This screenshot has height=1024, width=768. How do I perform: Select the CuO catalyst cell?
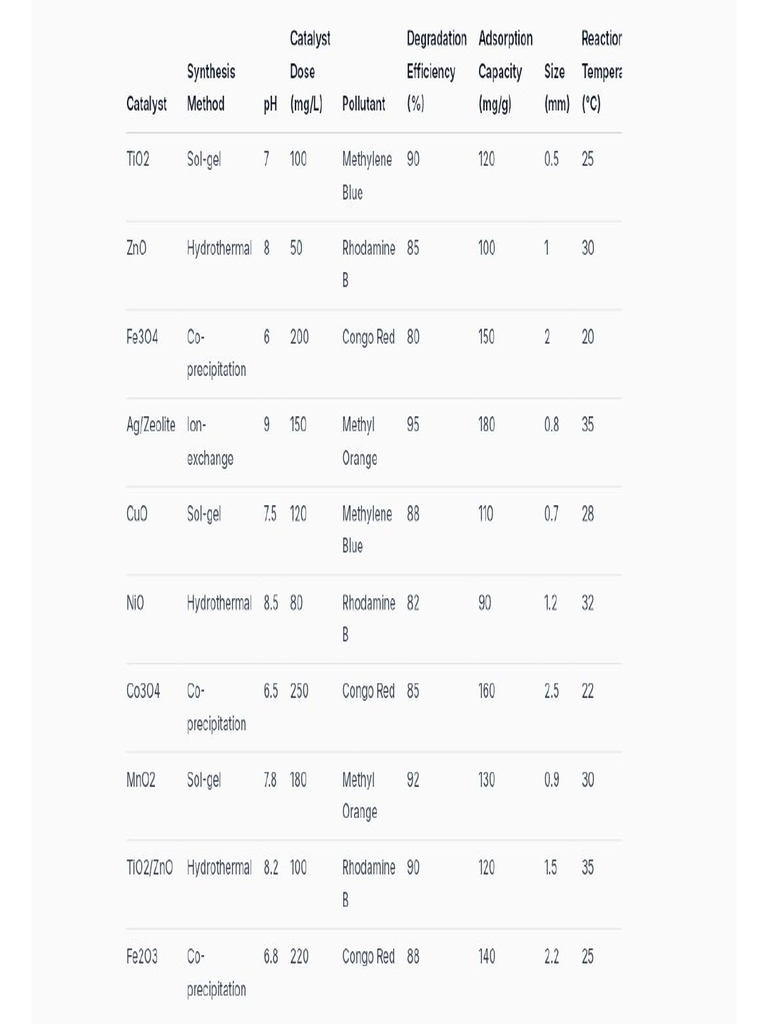click(x=138, y=514)
